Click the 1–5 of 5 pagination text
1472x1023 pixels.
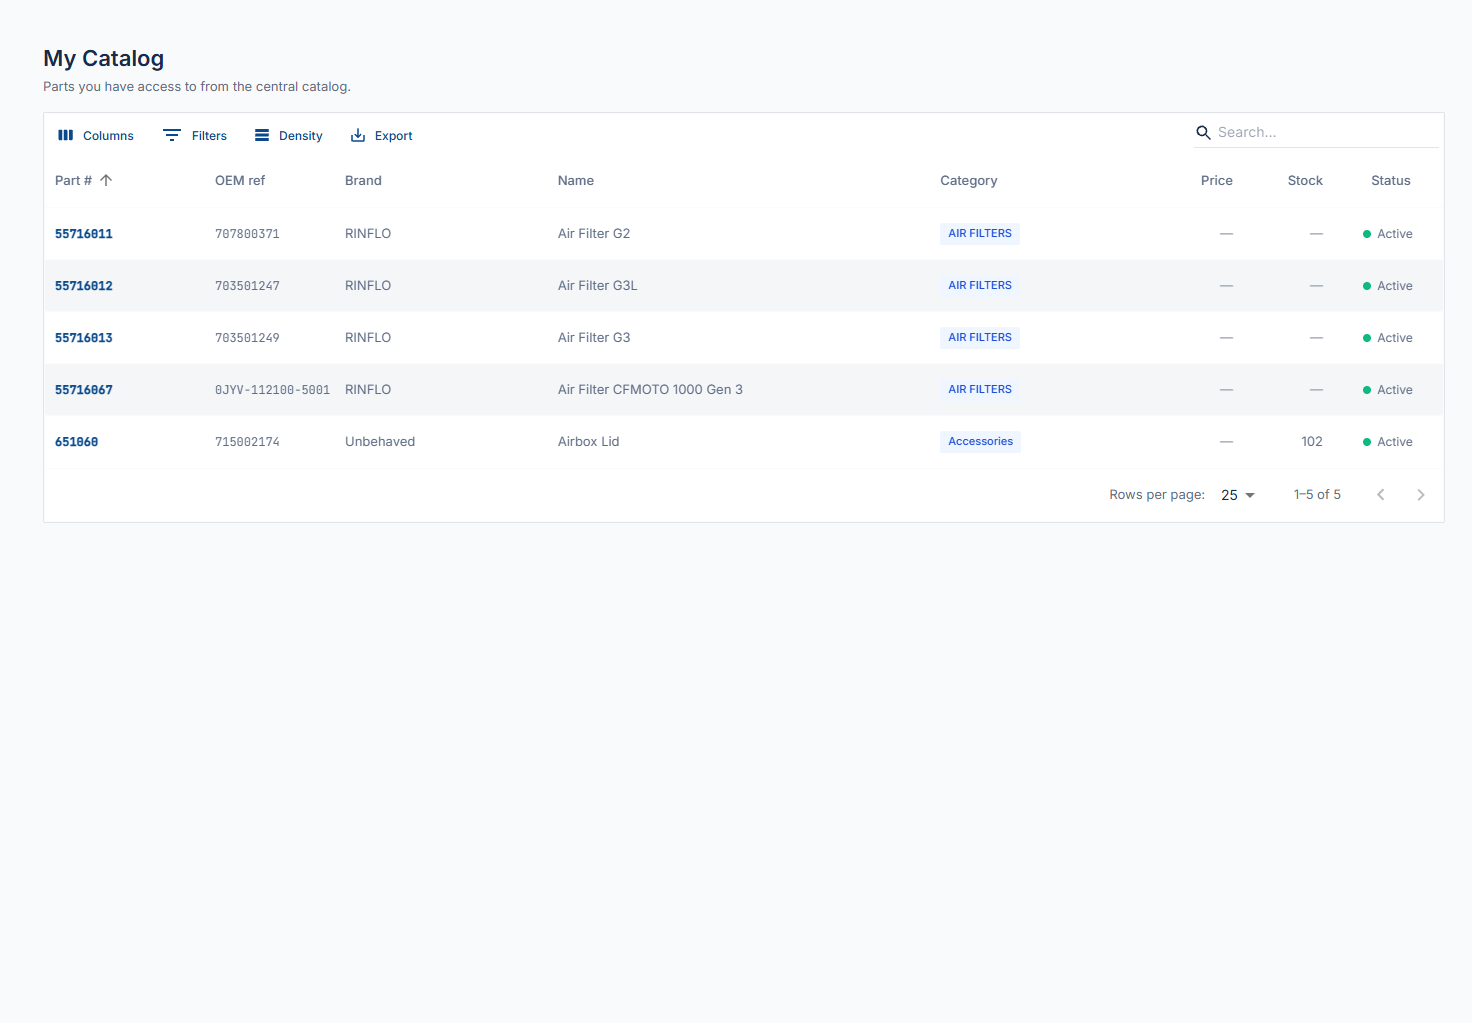1317,494
